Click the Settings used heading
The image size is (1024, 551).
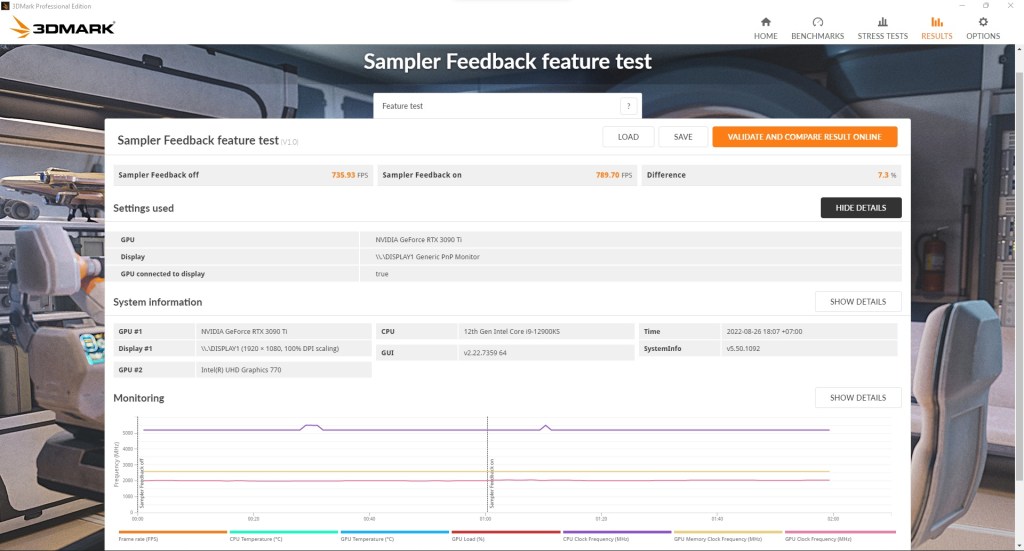[144, 208]
